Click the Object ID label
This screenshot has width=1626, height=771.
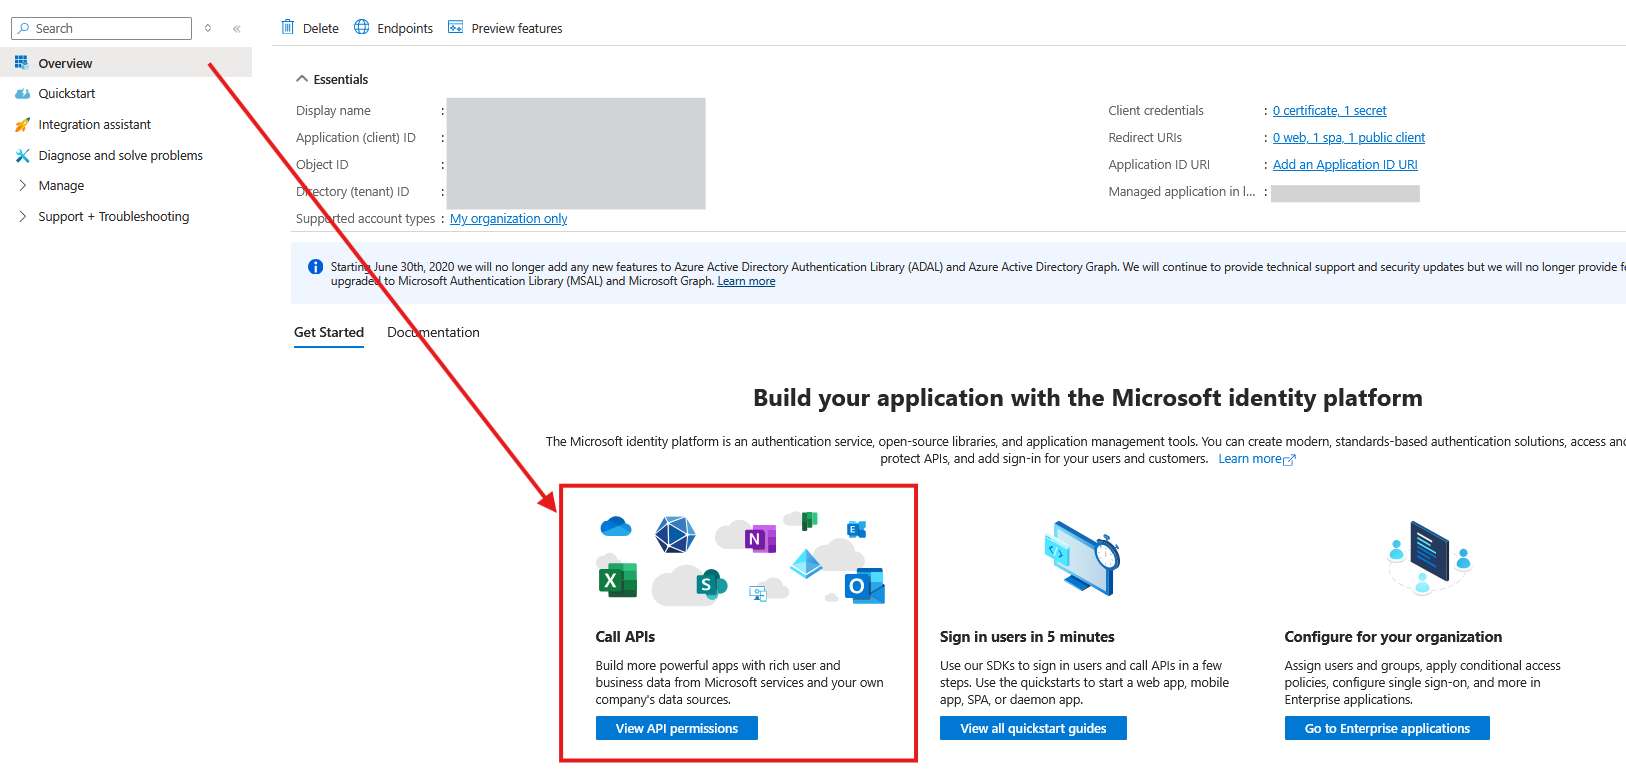tap(322, 165)
